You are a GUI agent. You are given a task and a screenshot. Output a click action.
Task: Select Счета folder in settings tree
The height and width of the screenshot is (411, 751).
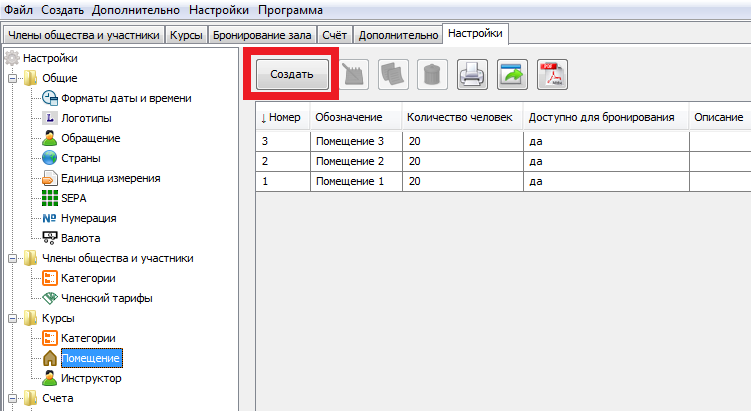[x=57, y=398]
